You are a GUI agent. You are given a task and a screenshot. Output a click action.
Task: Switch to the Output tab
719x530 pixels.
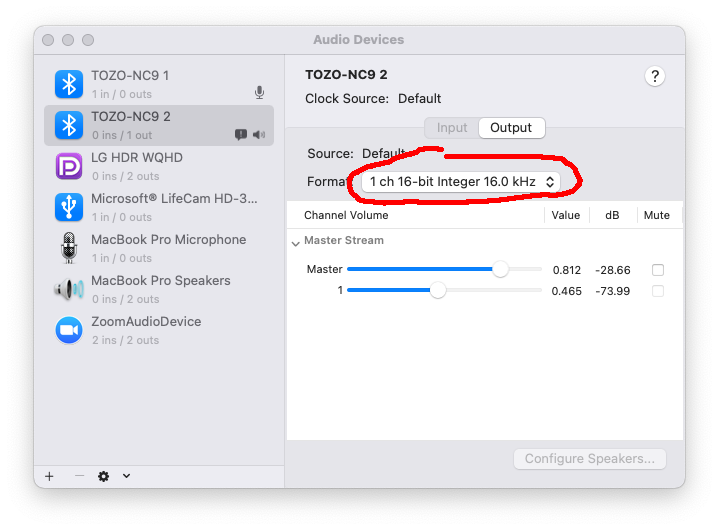click(510, 128)
